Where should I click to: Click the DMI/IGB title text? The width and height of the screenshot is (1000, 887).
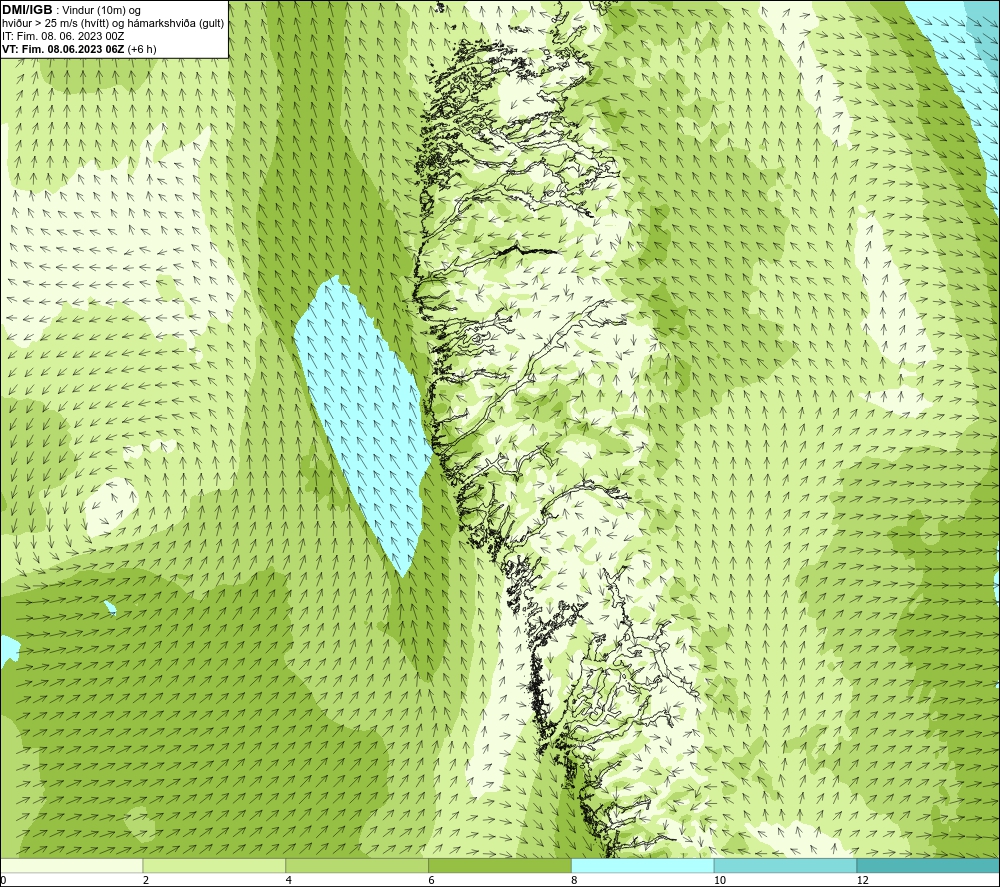(27, 10)
